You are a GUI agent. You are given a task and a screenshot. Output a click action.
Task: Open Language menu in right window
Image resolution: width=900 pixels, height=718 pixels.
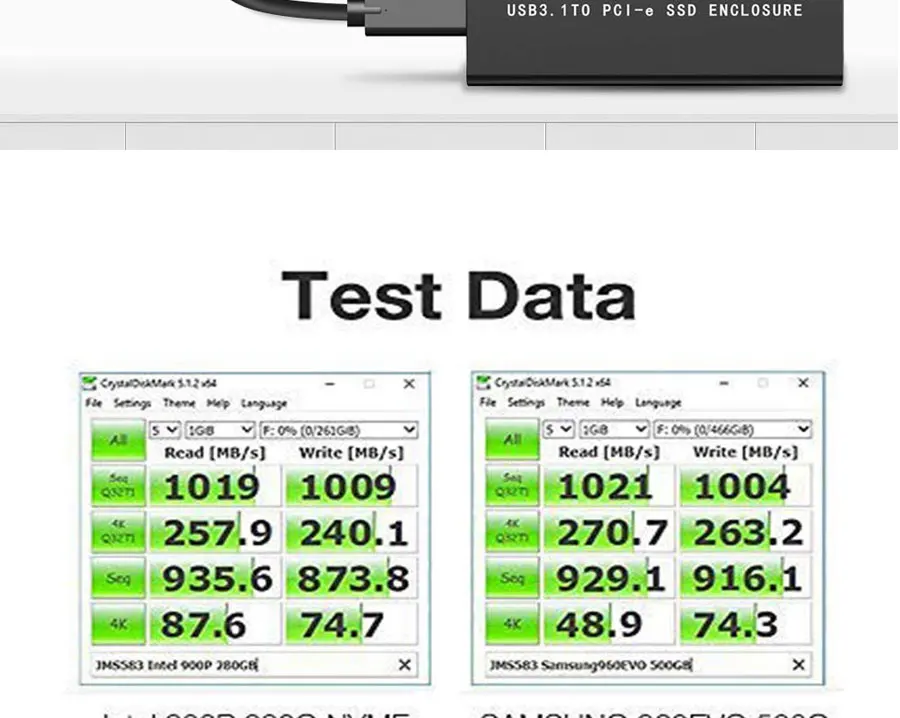coord(658,402)
